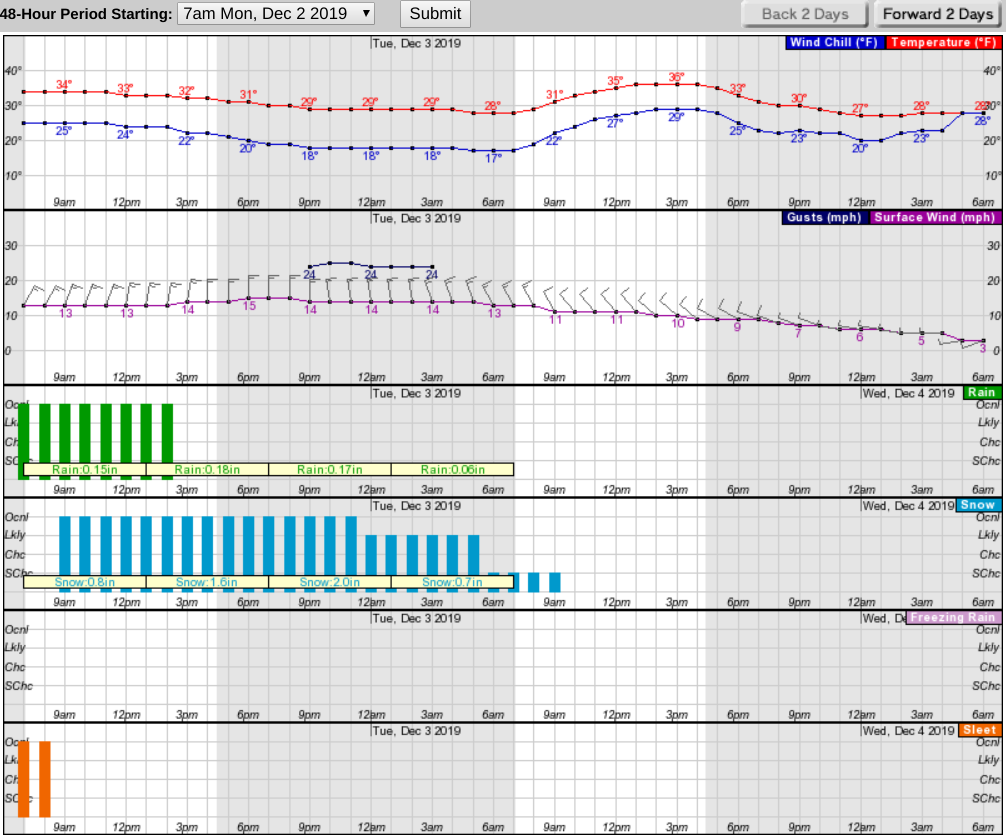
Task: Select the Gusts (mph) legend badge
Action: [x=826, y=218]
